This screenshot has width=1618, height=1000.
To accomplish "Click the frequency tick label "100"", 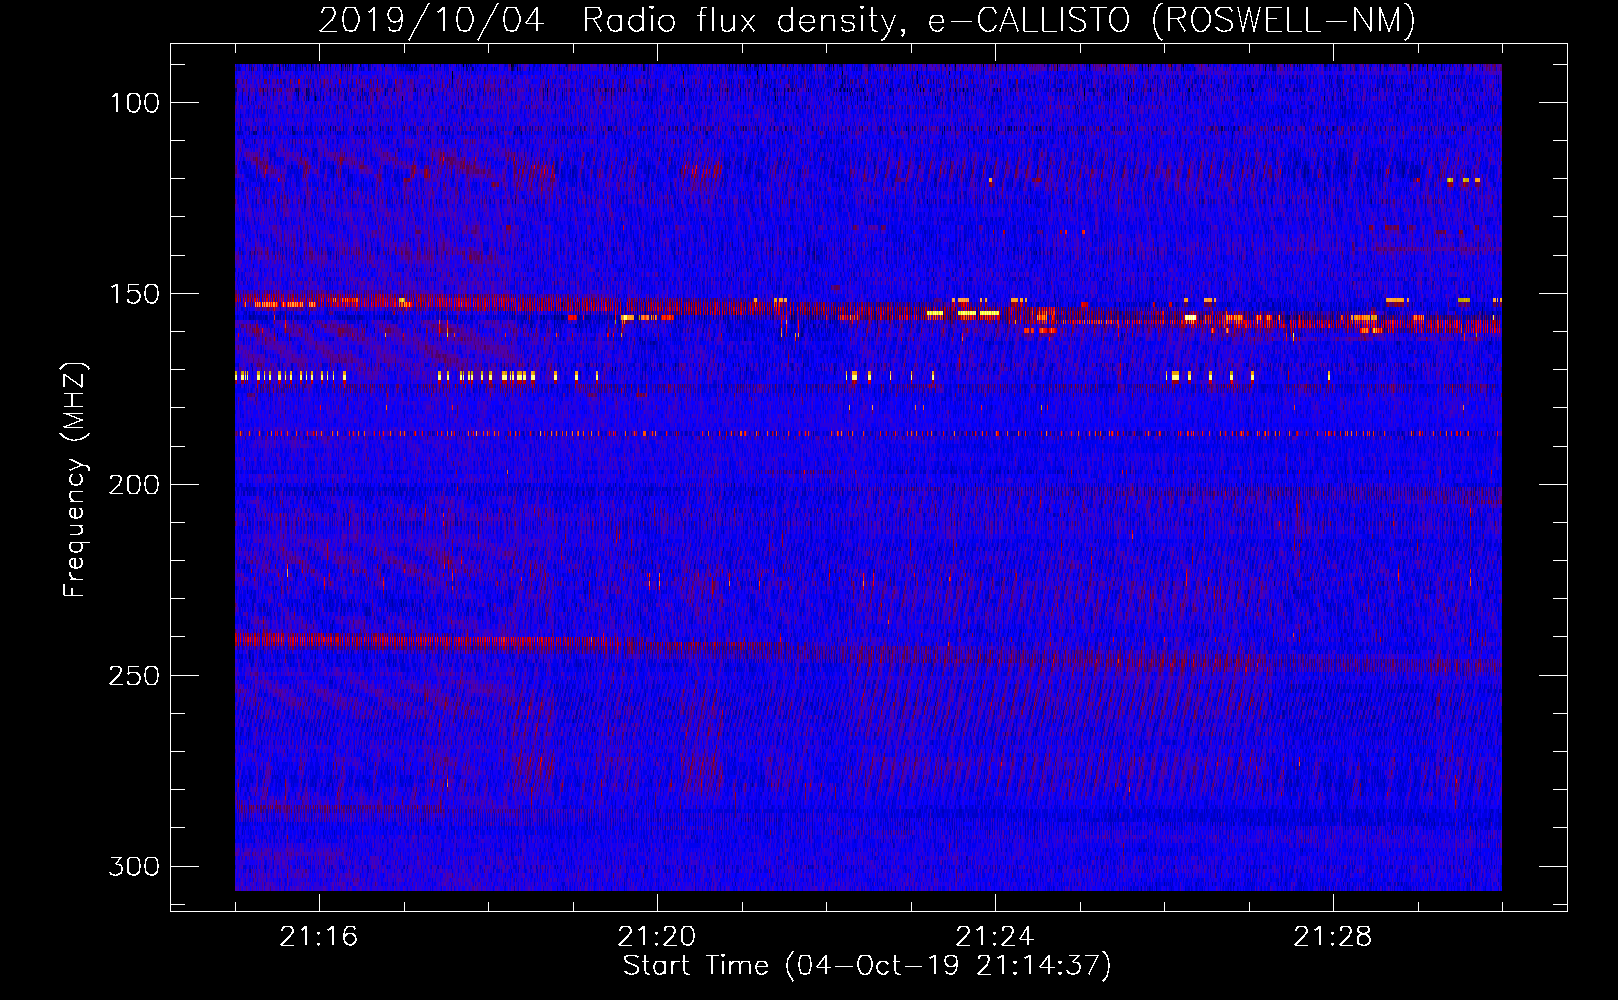I will (135, 104).
